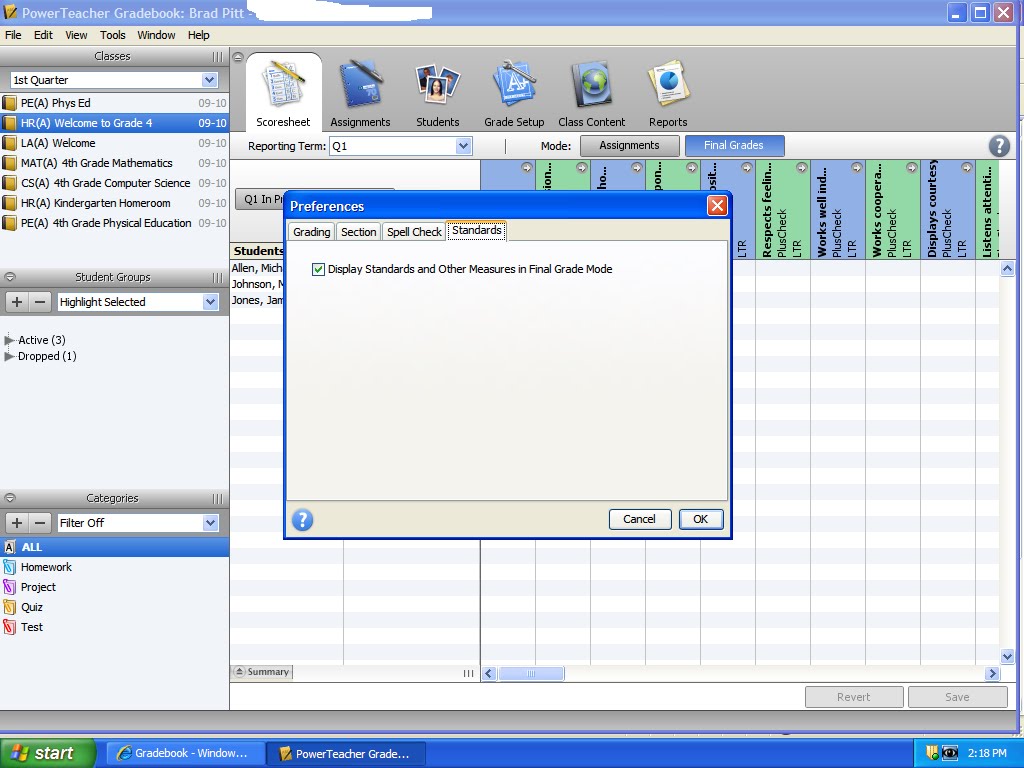Viewport: 1024px width, 768px height.
Task: Open the Assignments notebook icon
Action: click(x=360, y=84)
